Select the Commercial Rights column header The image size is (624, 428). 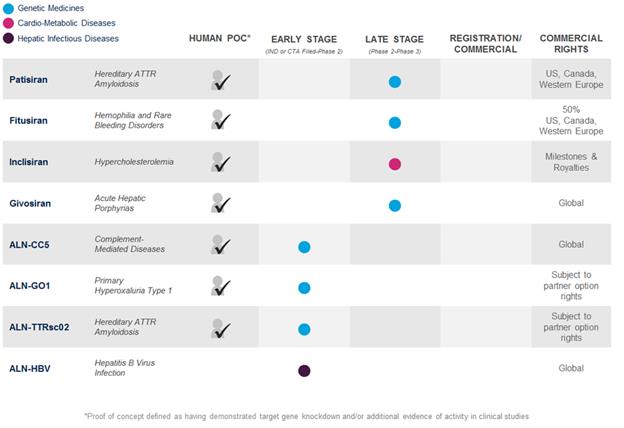[571, 43]
